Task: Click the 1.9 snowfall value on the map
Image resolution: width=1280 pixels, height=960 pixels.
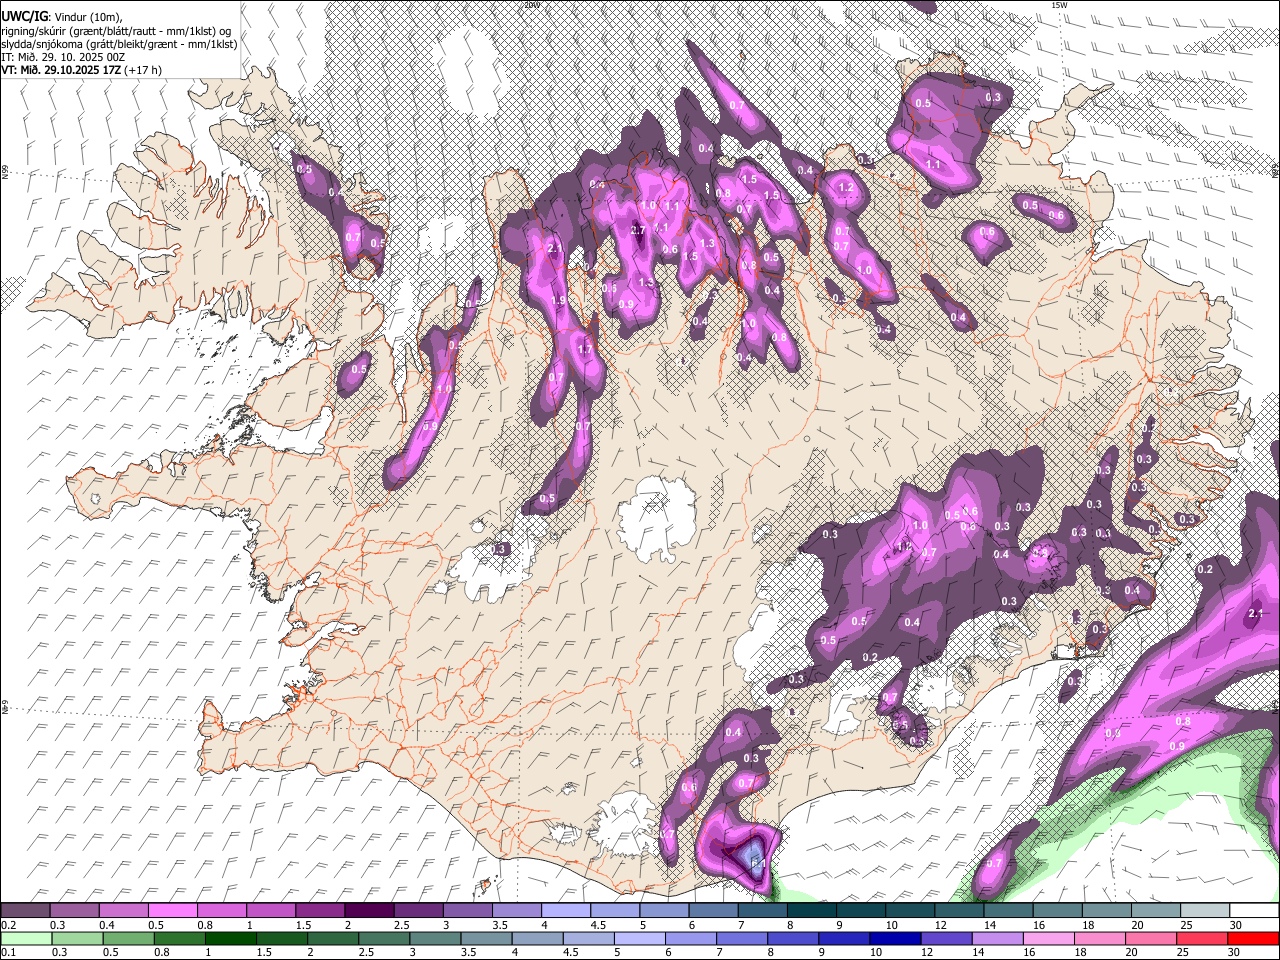Action: point(559,300)
